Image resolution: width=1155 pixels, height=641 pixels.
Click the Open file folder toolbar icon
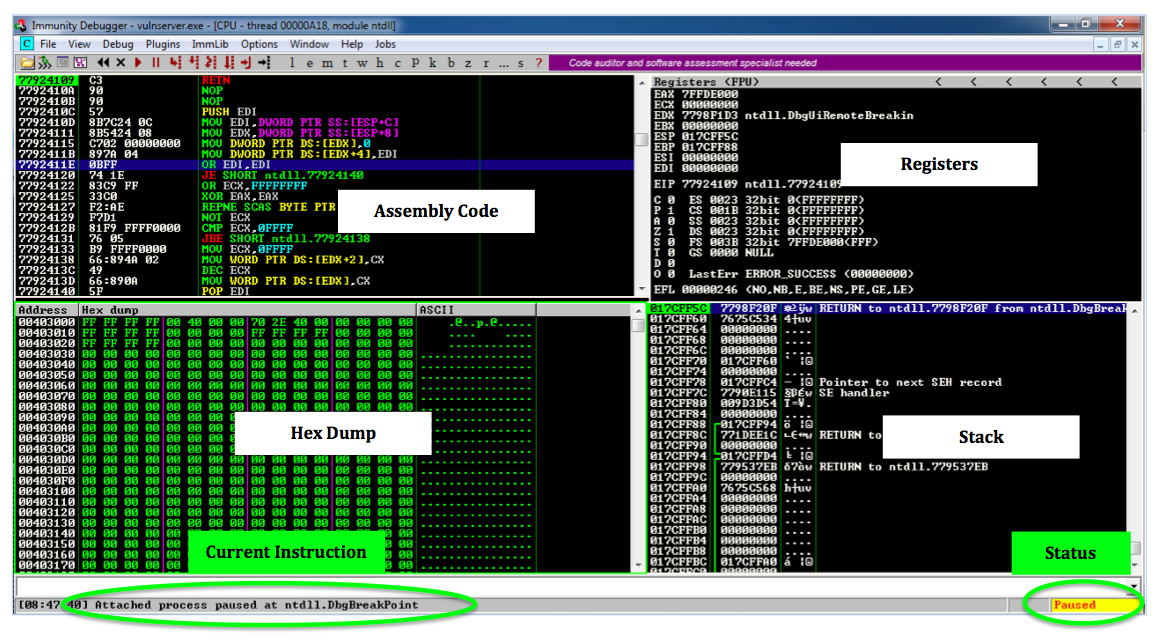[x=27, y=63]
